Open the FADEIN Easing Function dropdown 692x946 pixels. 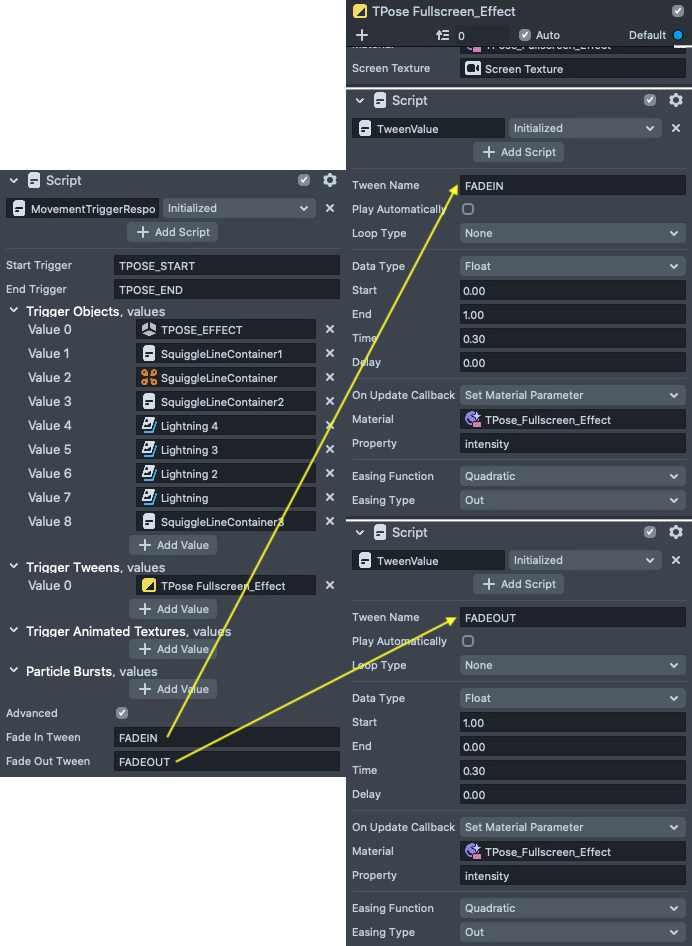572,476
